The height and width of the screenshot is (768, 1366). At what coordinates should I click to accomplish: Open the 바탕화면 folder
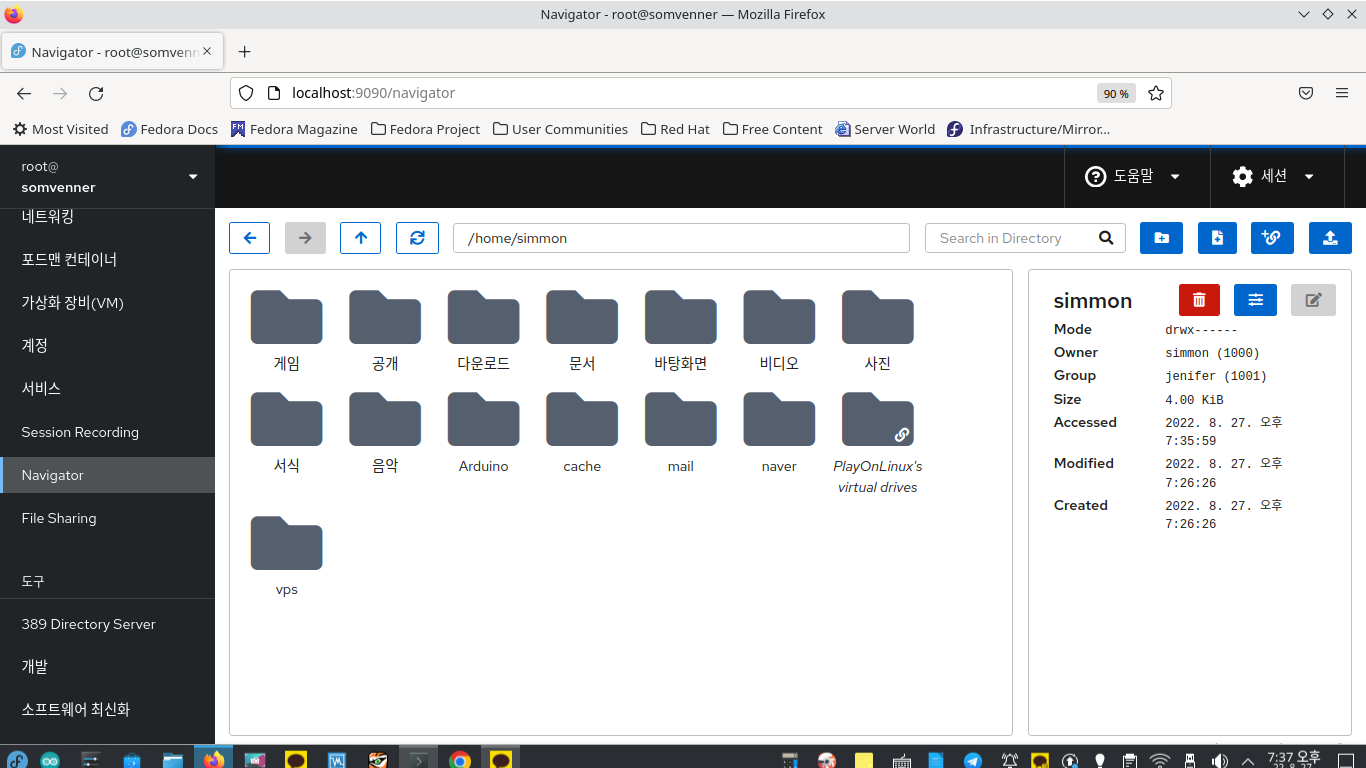point(681,331)
